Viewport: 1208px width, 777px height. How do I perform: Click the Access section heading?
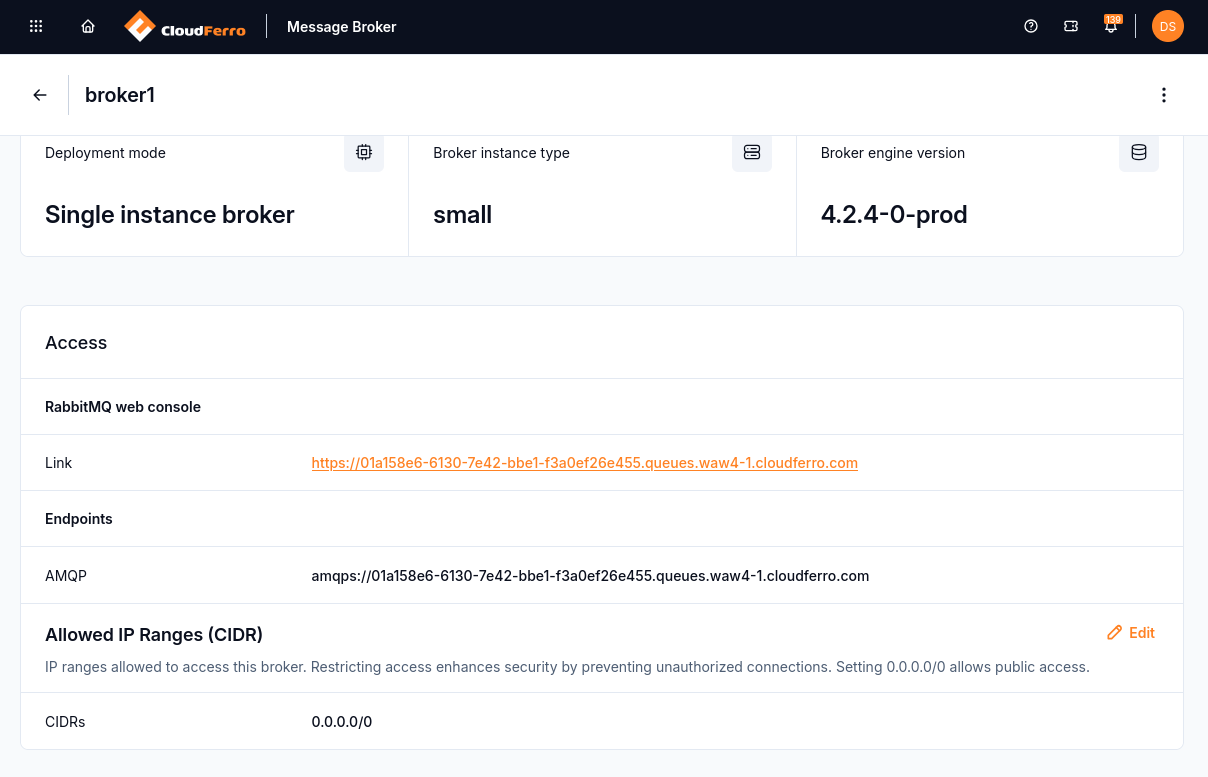76,343
